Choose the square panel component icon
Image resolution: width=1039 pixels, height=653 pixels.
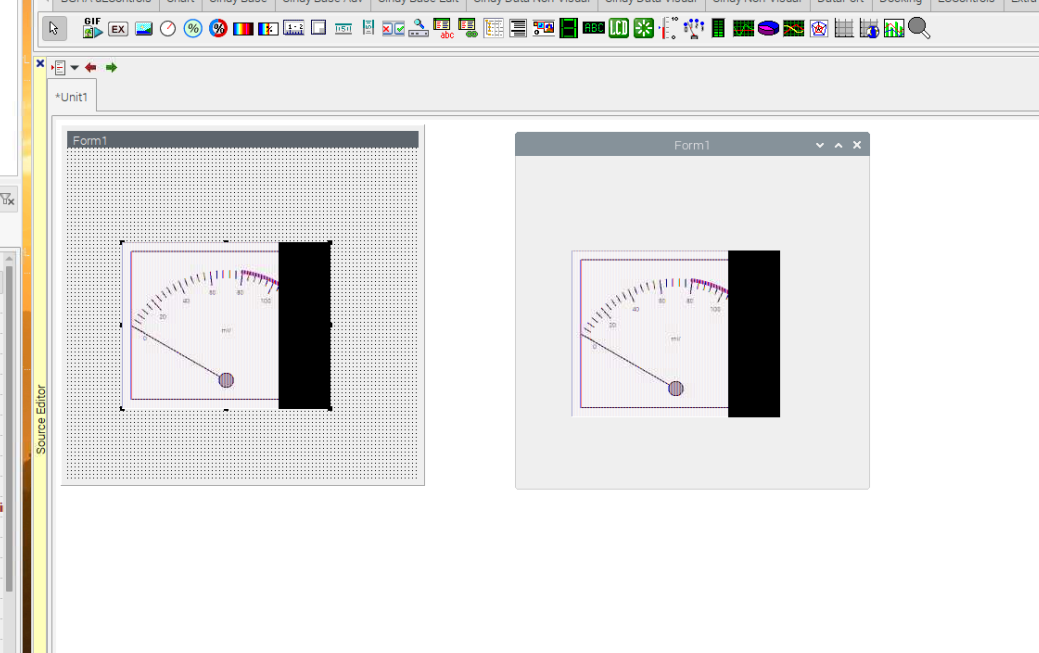tap(318, 29)
